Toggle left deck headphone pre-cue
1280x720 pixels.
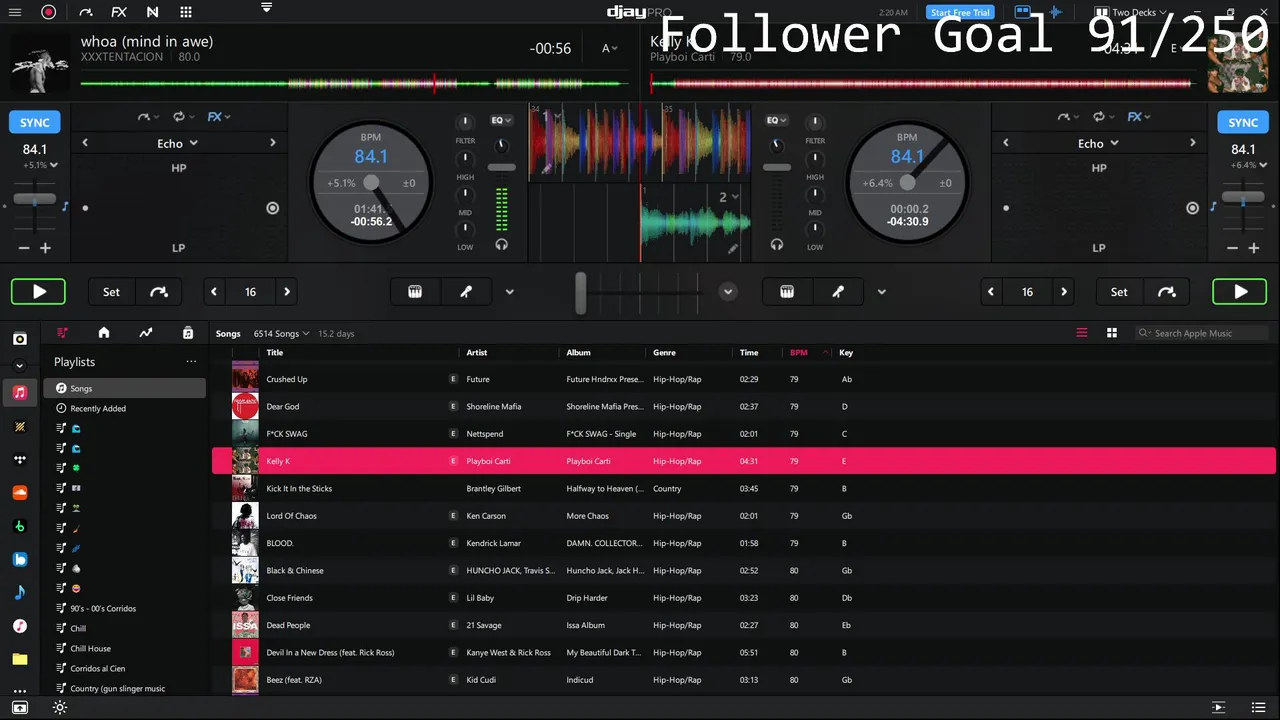coord(502,244)
